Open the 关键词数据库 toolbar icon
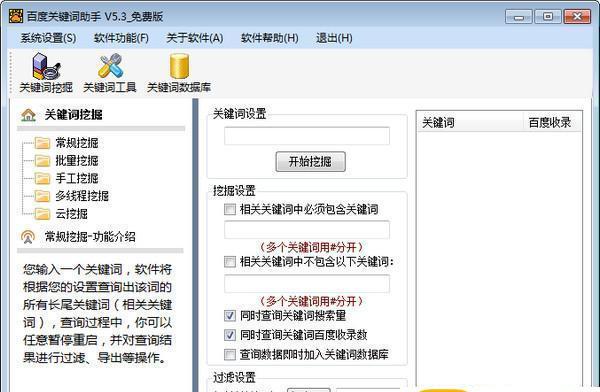The height and width of the screenshot is (392, 600). click(x=179, y=73)
